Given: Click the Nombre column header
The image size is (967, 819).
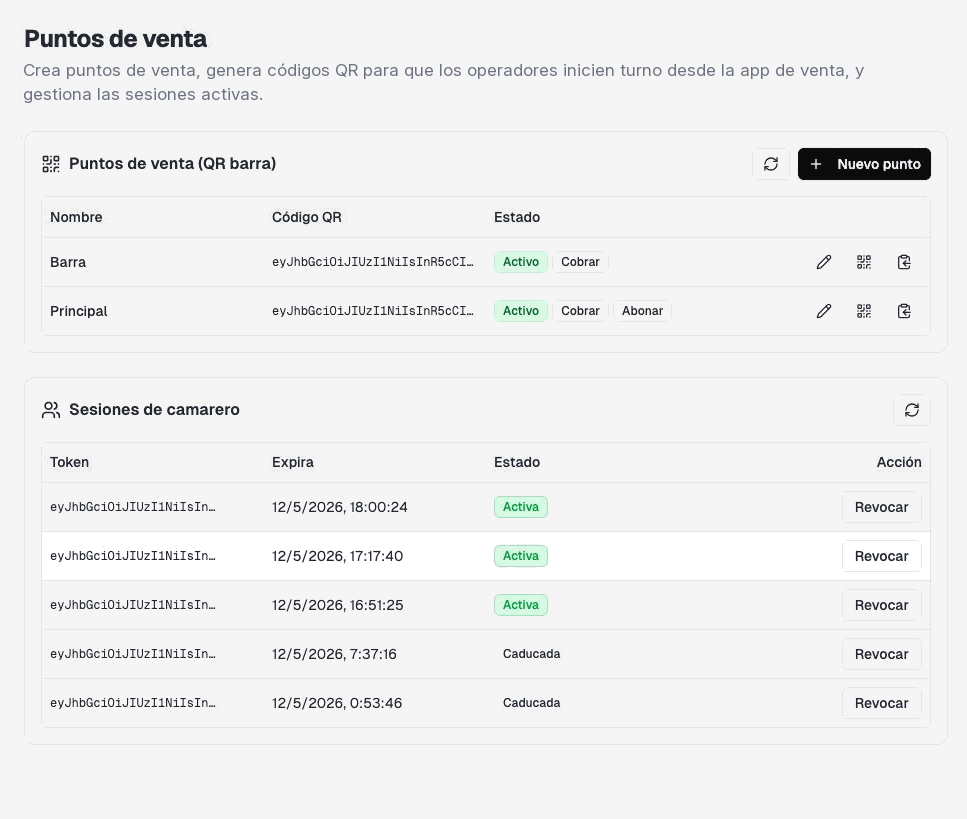Looking at the screenshot, I should tap(76, 217).
